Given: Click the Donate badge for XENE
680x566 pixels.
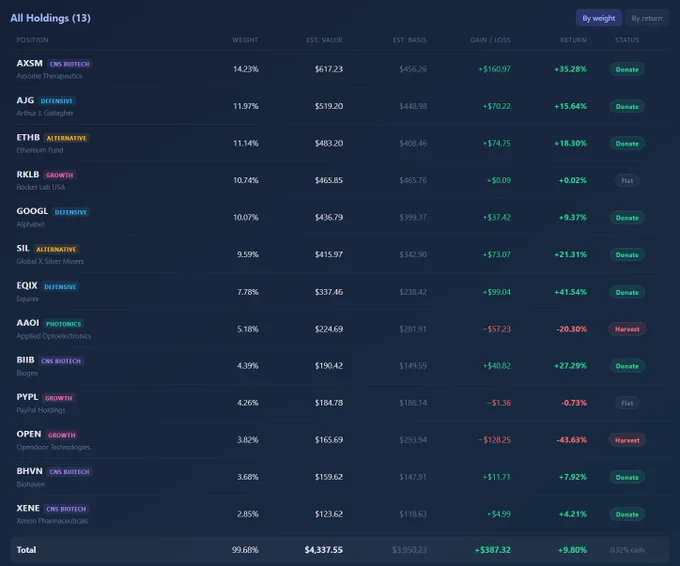Looking at the screenshot, I should pyautogui.click(x=627, y=514).
